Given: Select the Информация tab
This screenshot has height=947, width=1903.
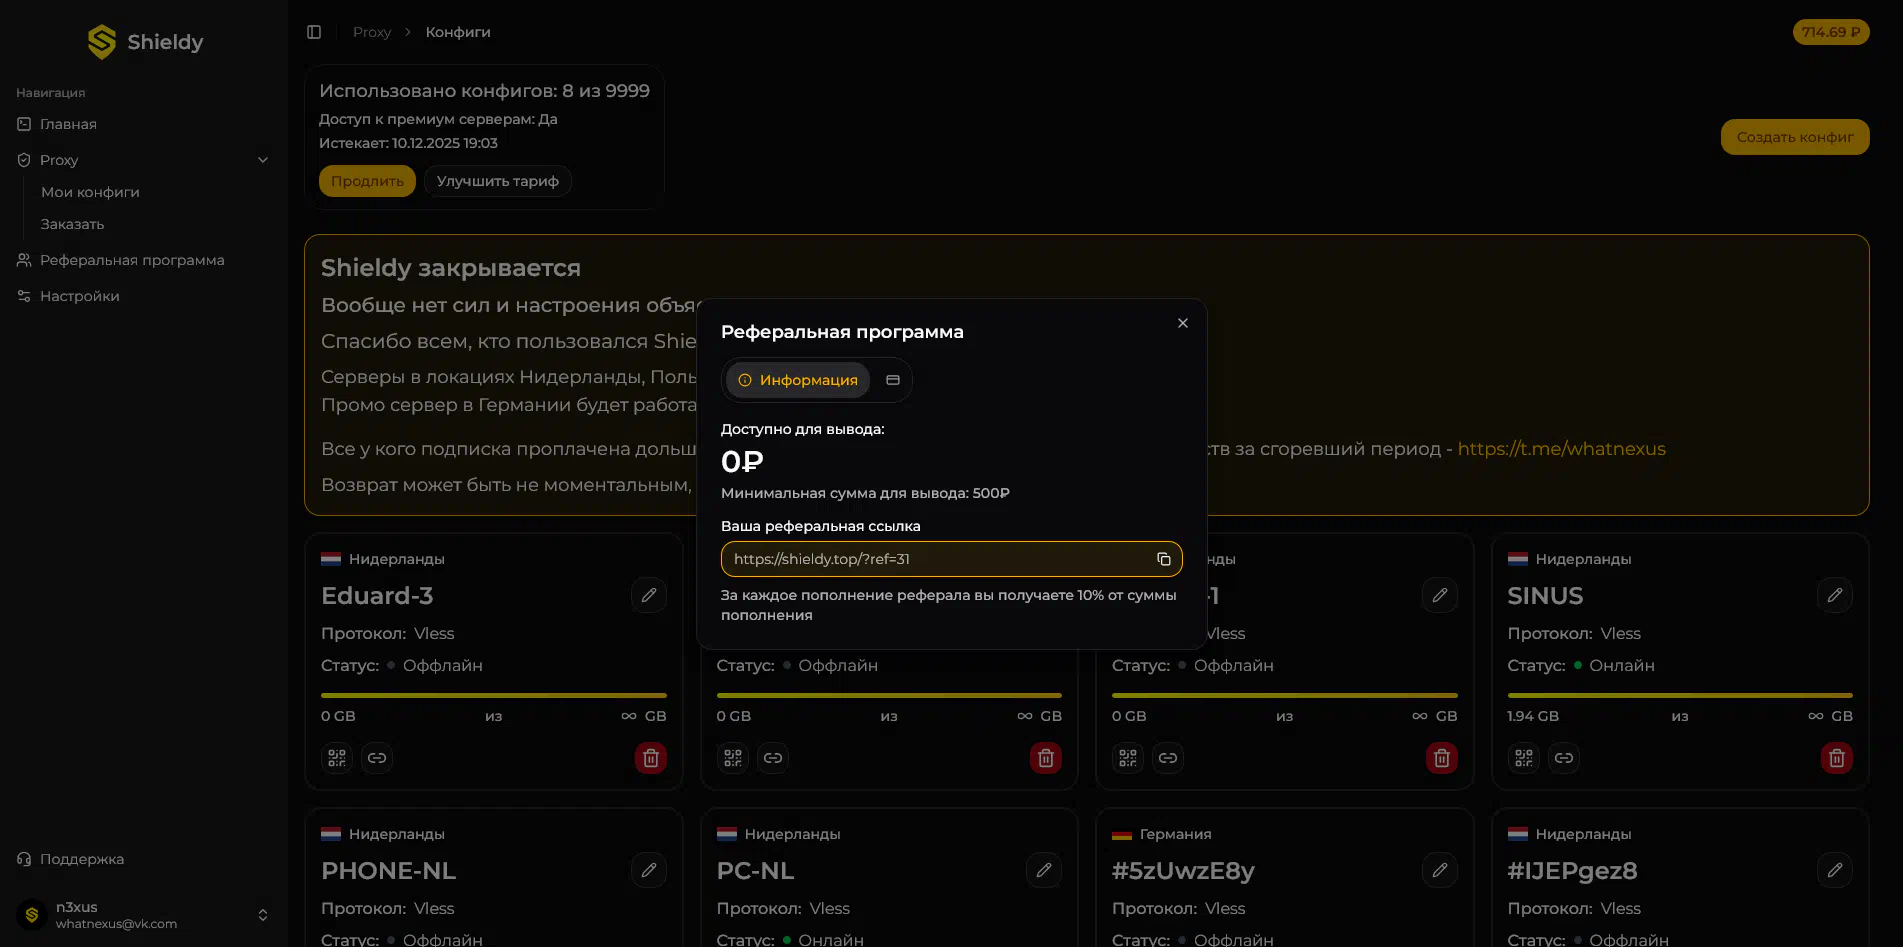Looking at the screenshot, I should click(x=798, y=380).
